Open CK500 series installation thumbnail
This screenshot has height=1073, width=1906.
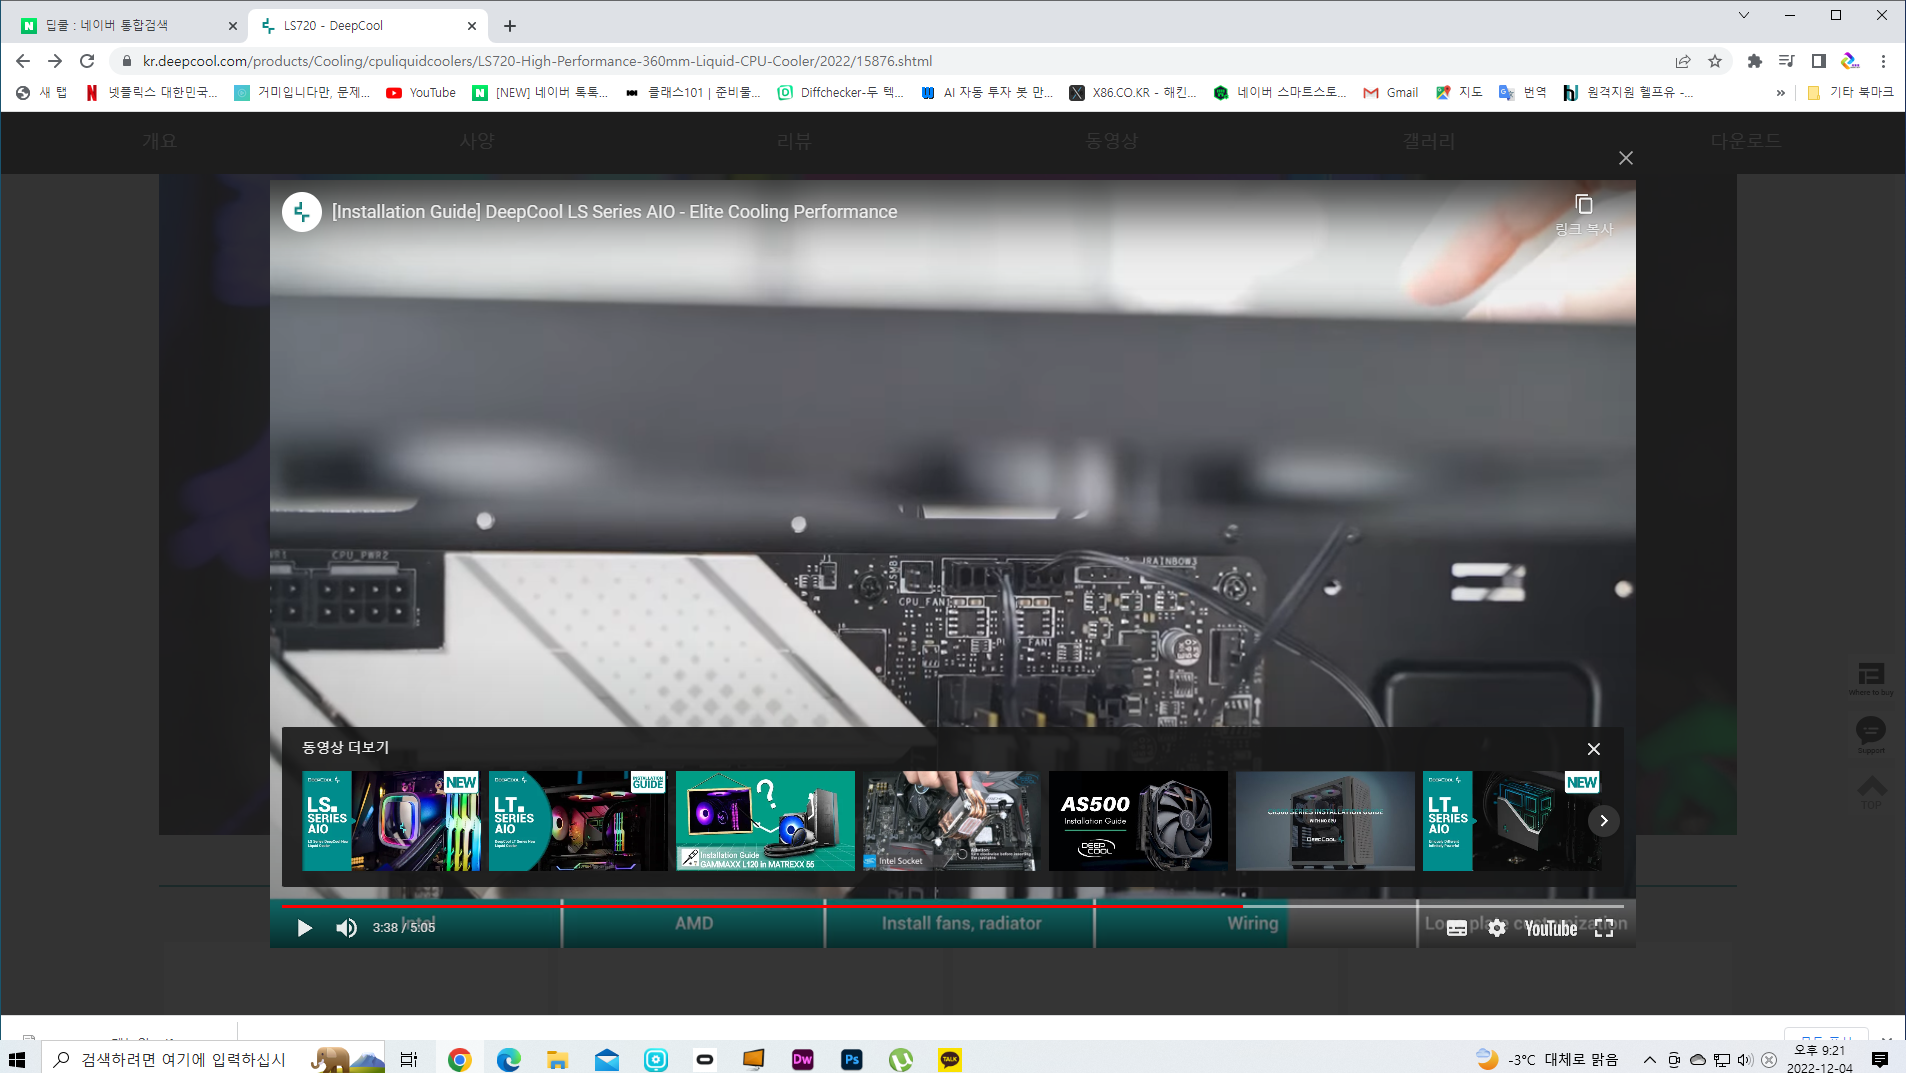(x=1325, y=820)
